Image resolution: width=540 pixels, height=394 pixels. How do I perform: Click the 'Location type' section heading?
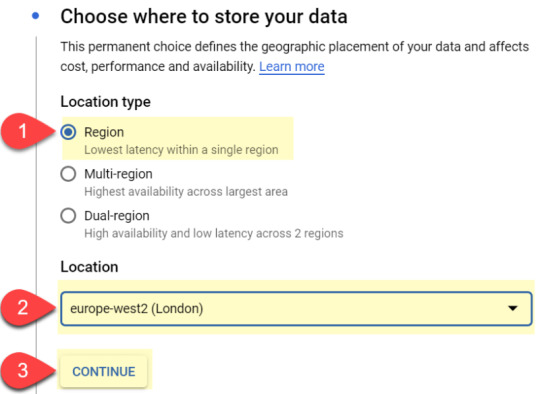pyautogui.click(x=105, y=102)
